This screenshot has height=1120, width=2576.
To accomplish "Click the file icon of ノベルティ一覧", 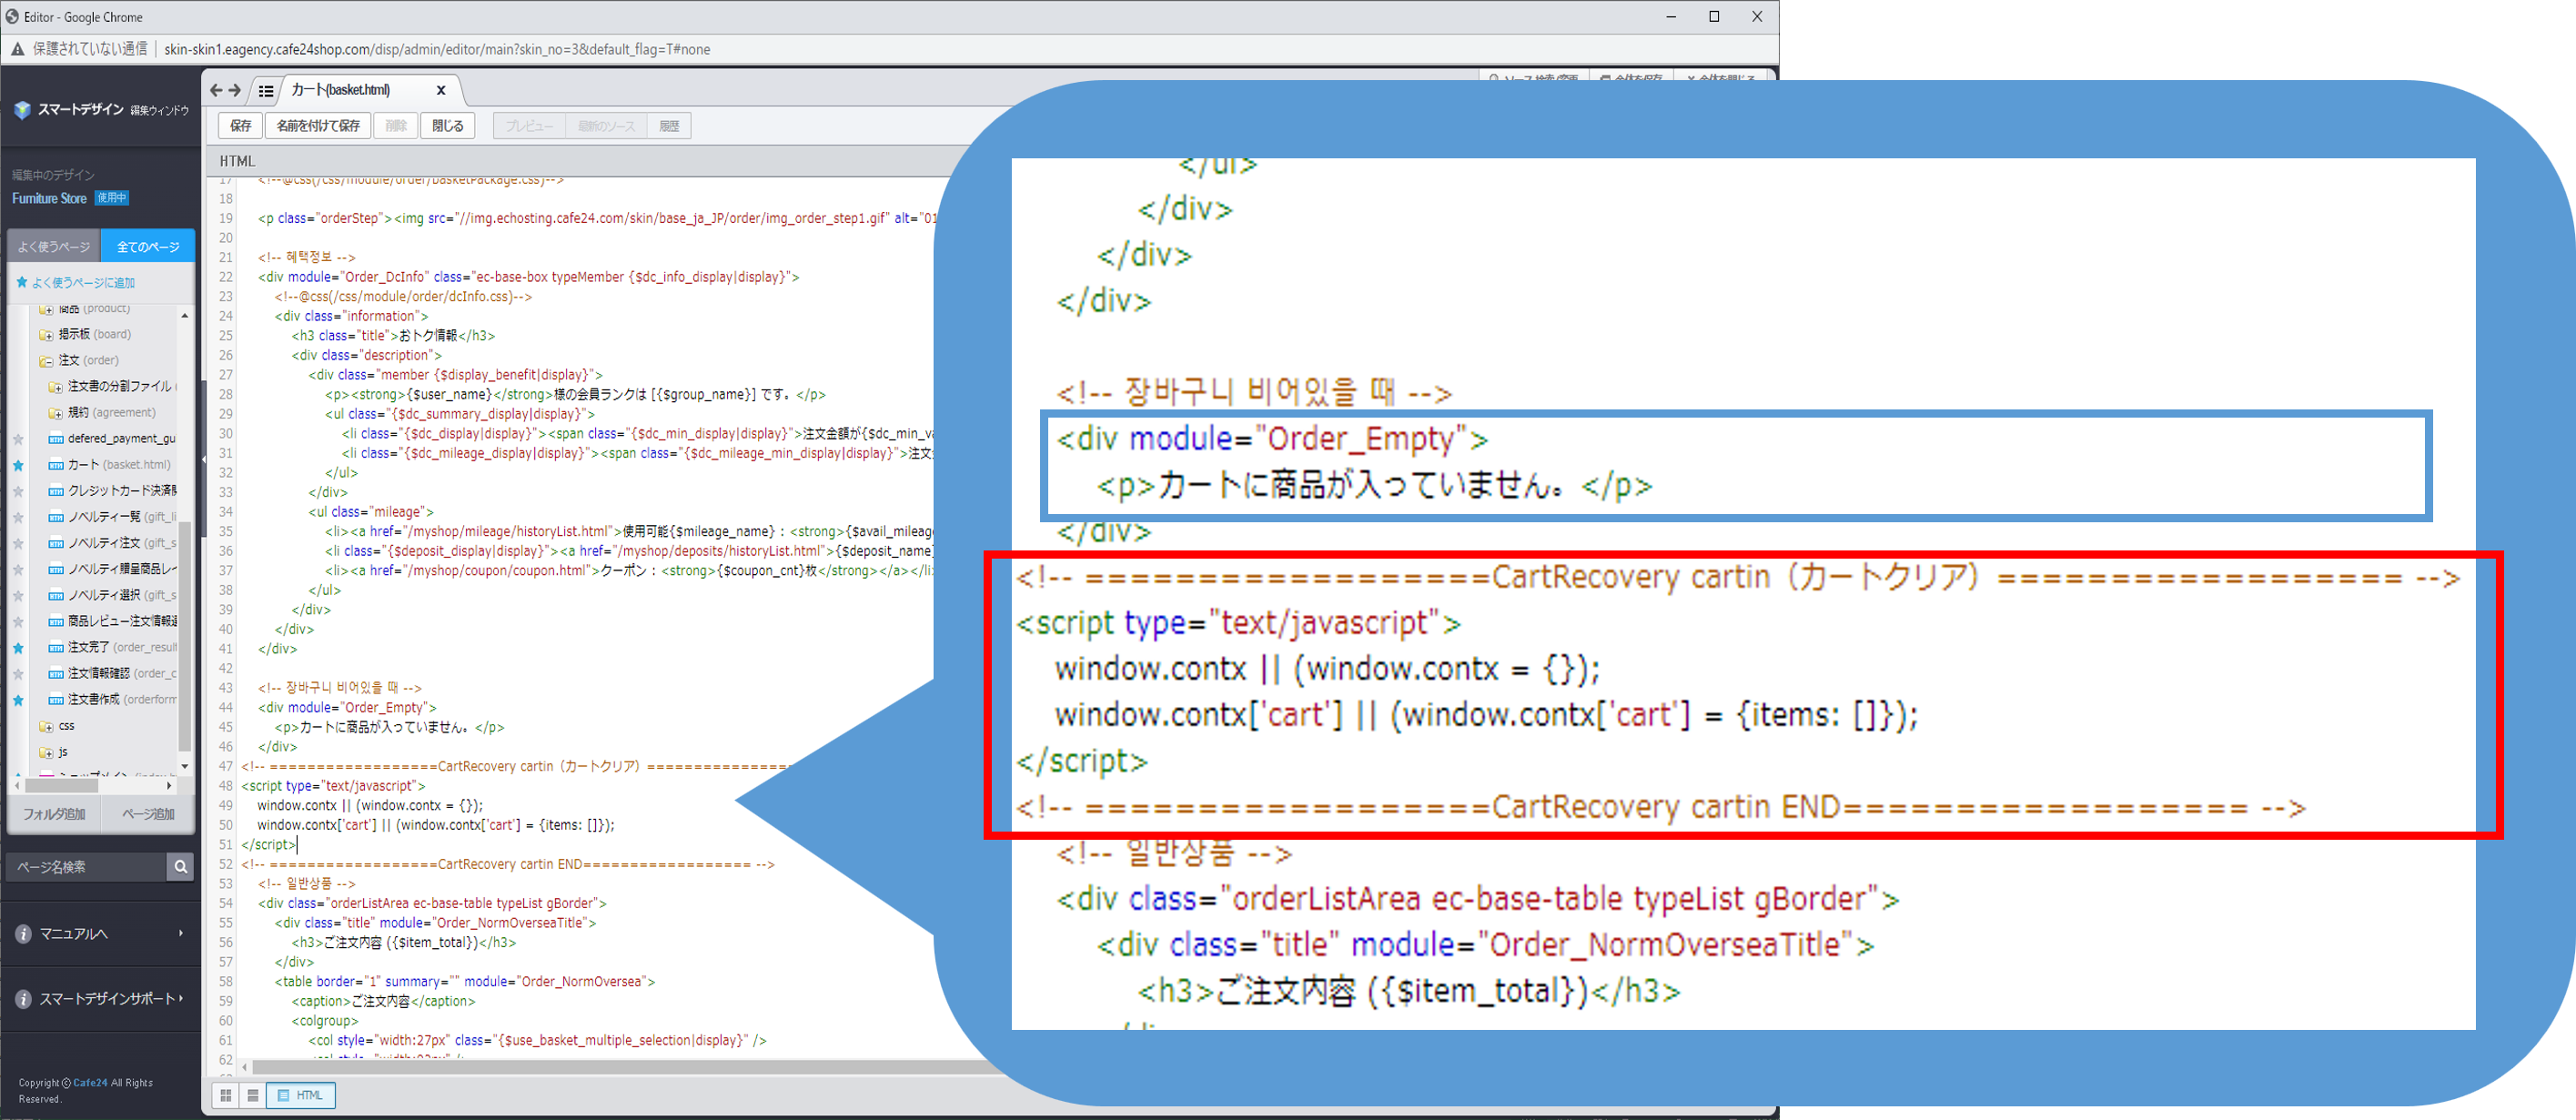I will 56,517.
